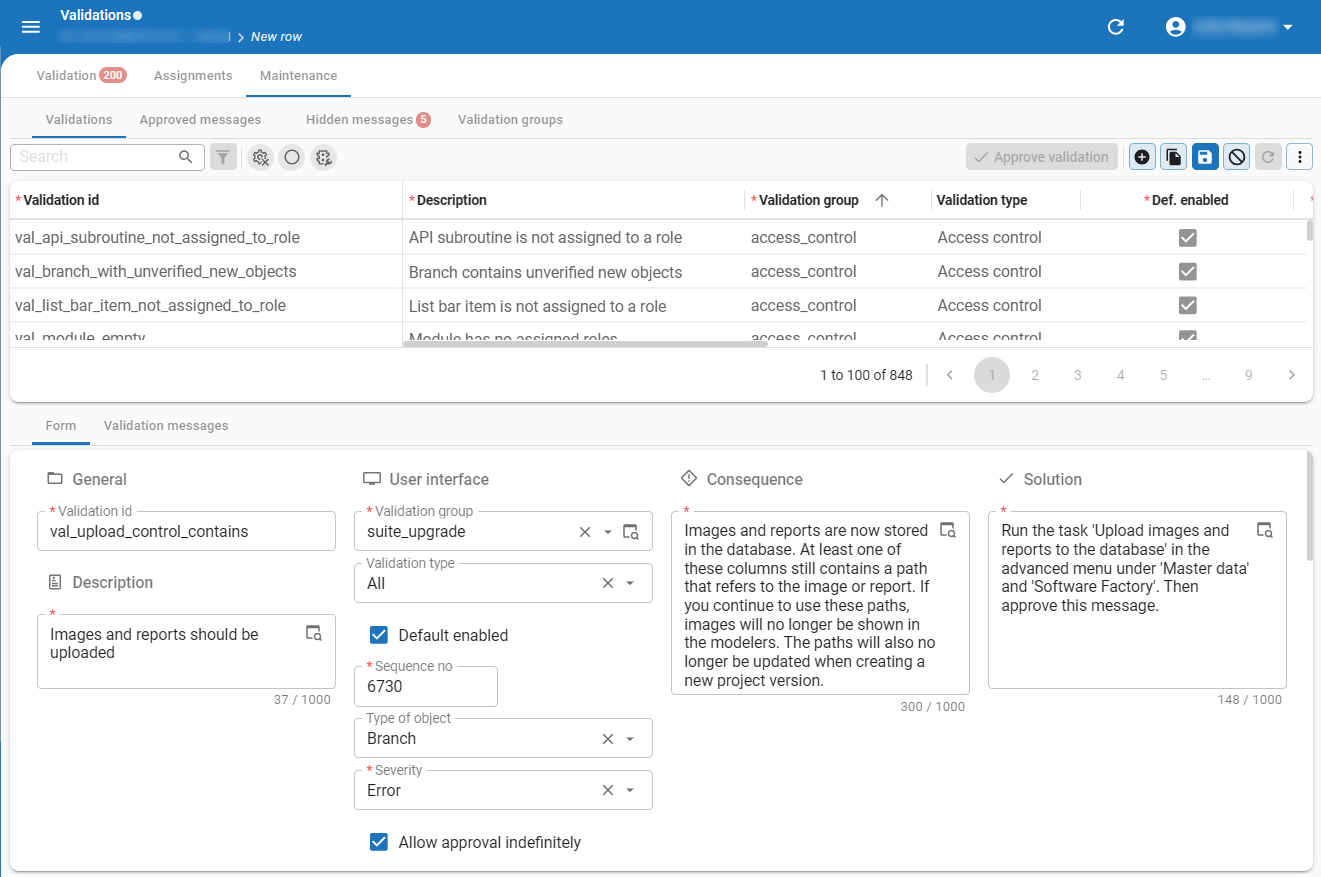The height and width of the screenshot is (877, 1321).
Task: Expand the Validation group dropdown arrow
Action: [608, 532]
